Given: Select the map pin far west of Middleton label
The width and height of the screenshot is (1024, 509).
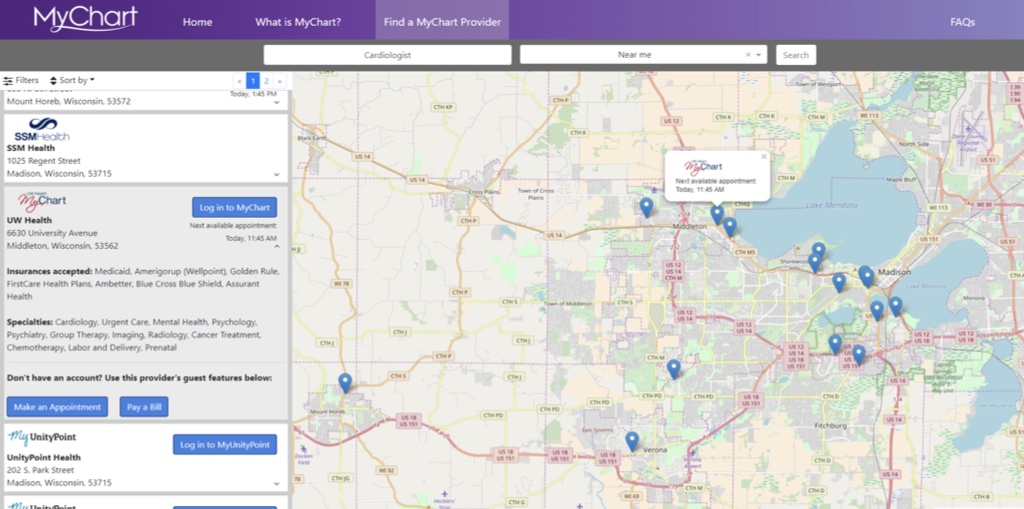Looking at the screenshot, I should [x=646, y=207].
